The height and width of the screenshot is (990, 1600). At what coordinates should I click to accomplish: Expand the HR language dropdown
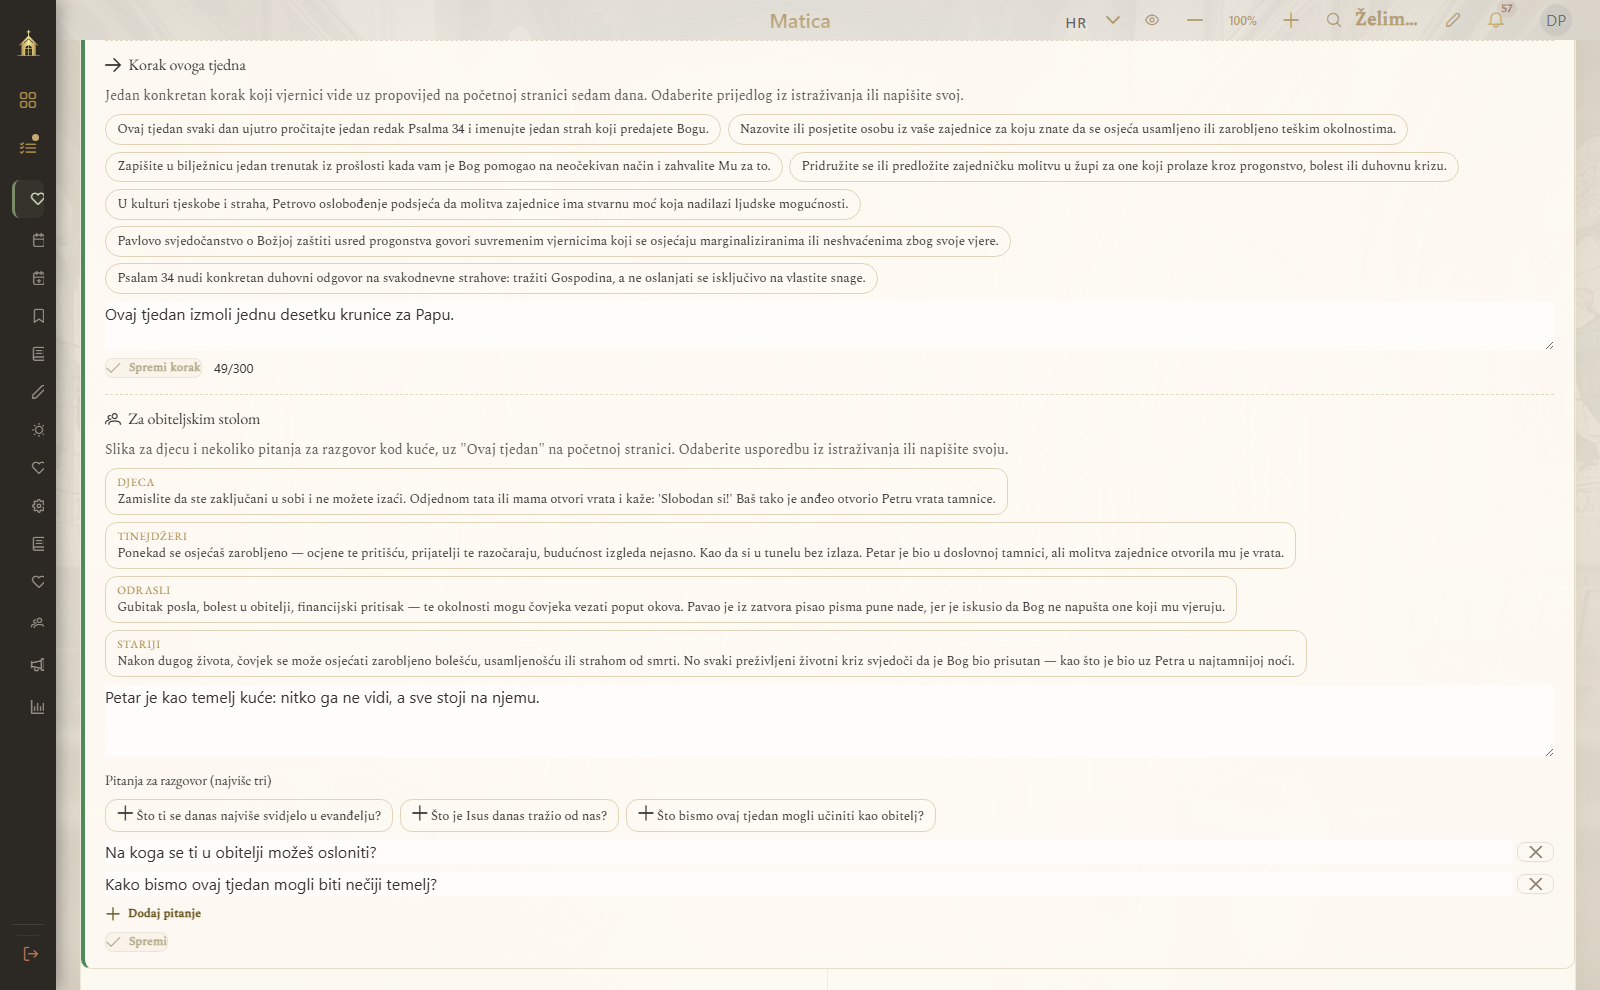click(x=1092, y=21)
